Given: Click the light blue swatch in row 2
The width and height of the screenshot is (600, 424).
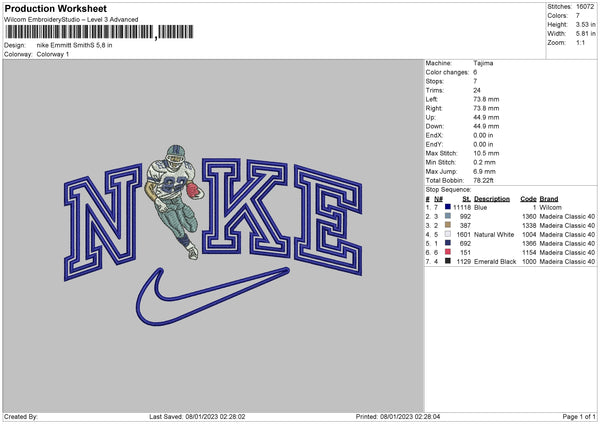Looking at the screenshot, I should pos(448,216).
